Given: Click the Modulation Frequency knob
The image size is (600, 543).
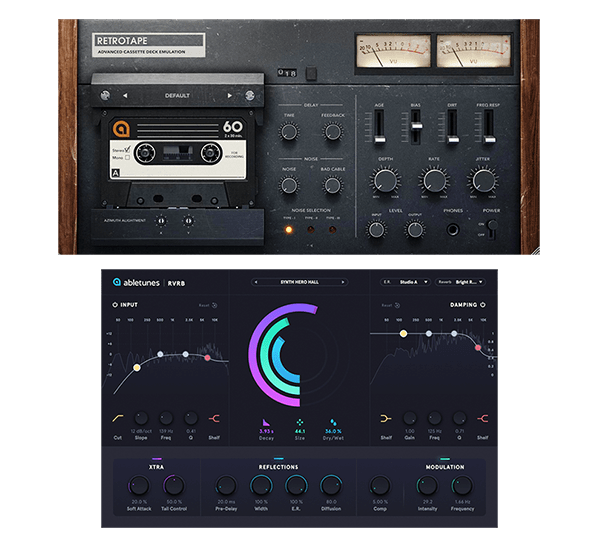Looking at the screenshot, I should coord(462,485).
